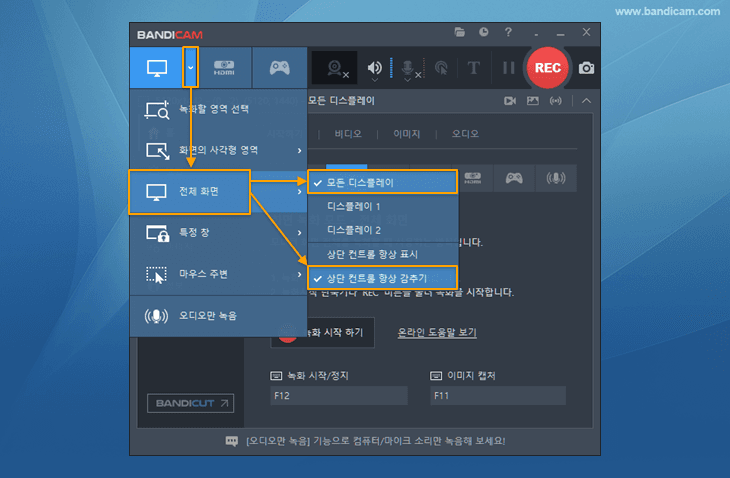Click the rectangle arrow icon beside 화면의 사각형 영역

pos(157,151)
